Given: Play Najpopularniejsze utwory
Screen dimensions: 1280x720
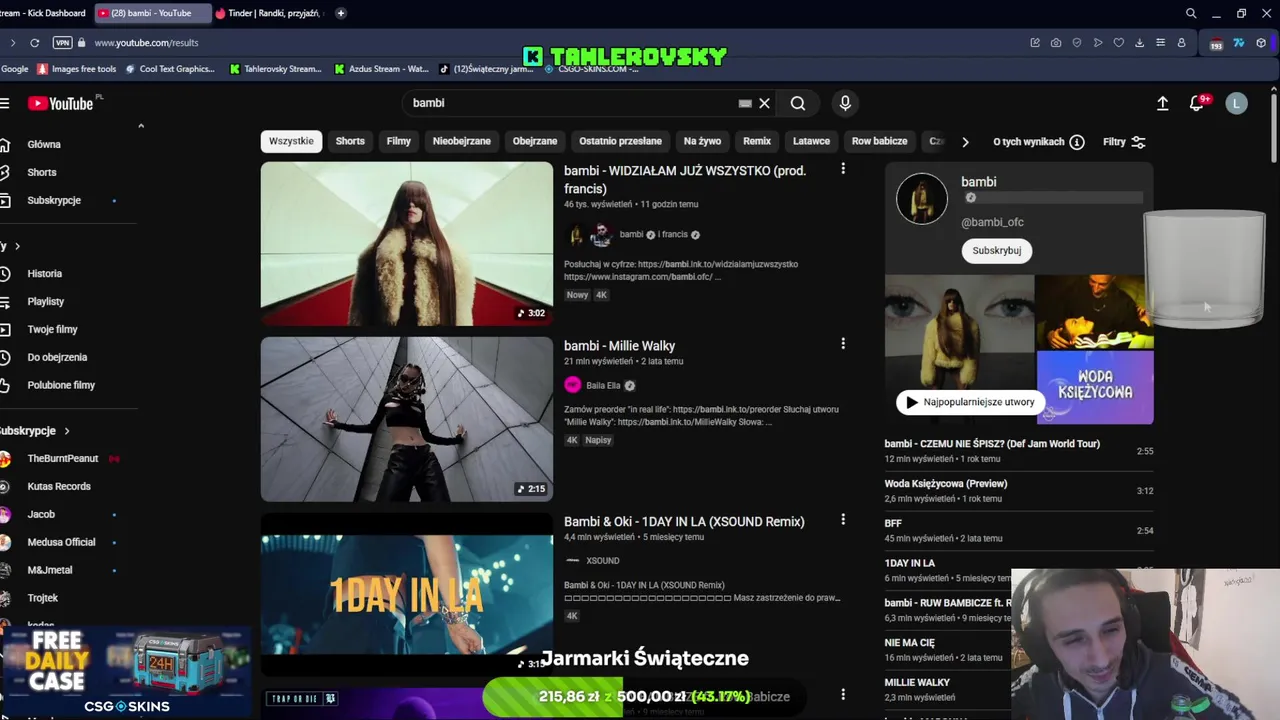Looking at the screenshot, I should (x=969, y=402).
